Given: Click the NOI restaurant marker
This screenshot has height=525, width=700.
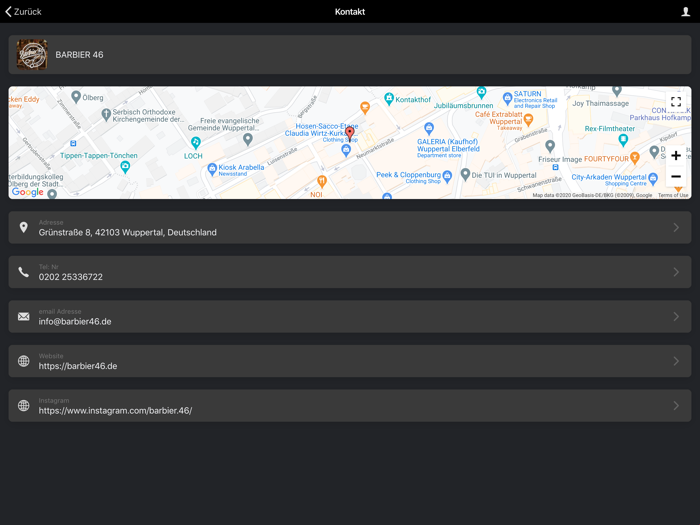Looking at the screenshot, I should tap(321, 181).
